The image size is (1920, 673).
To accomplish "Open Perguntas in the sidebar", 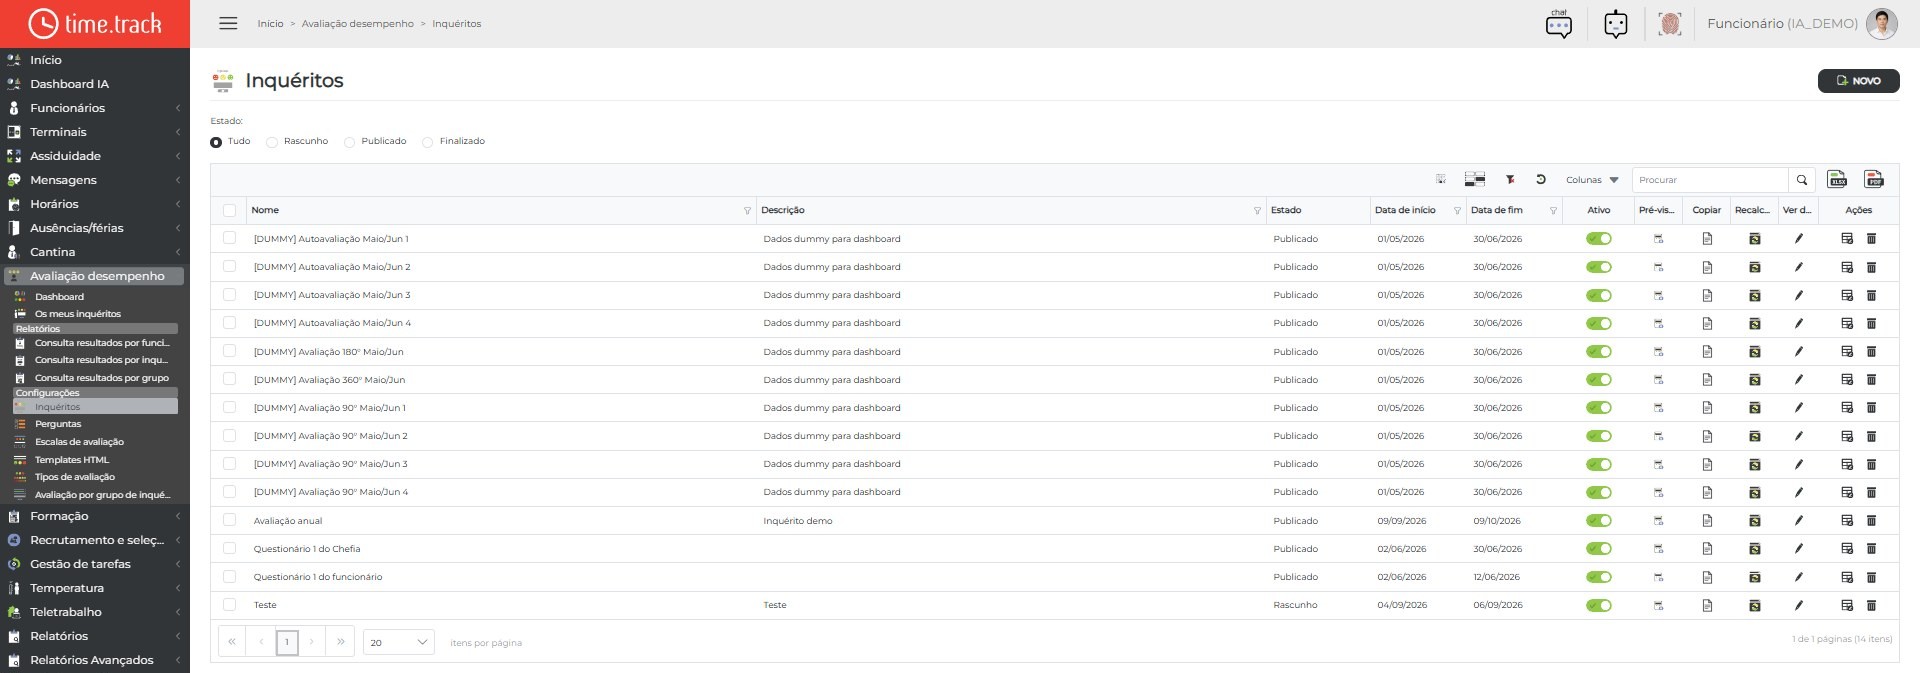I will [58, 424].
